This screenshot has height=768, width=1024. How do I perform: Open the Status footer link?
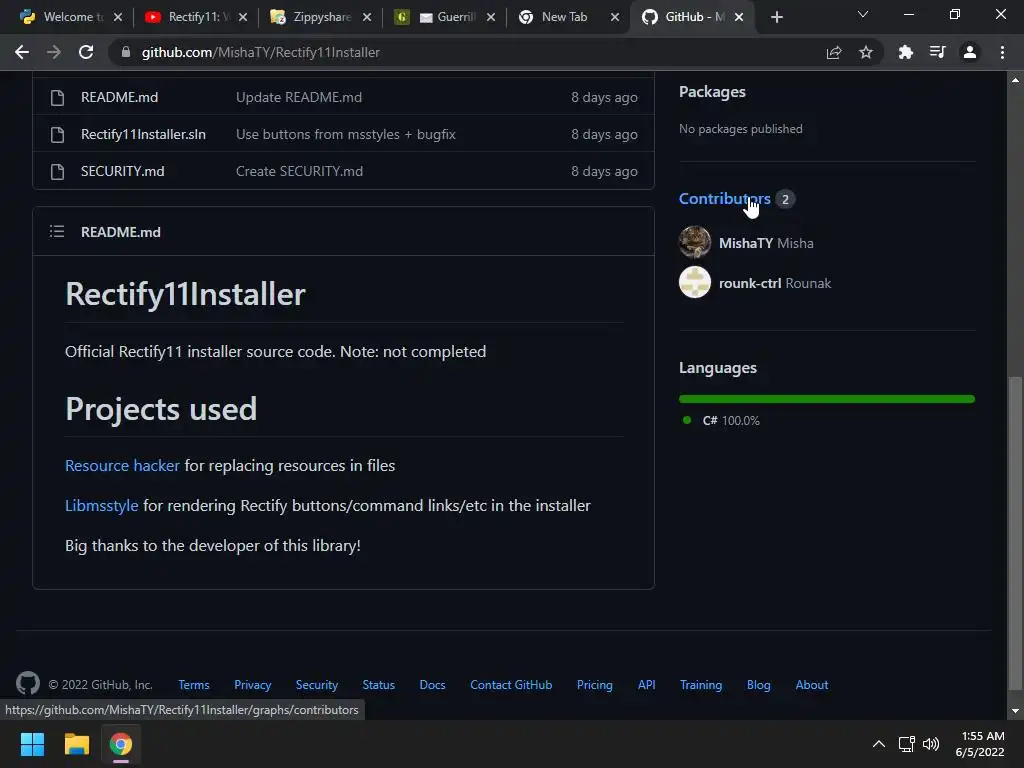379,684
